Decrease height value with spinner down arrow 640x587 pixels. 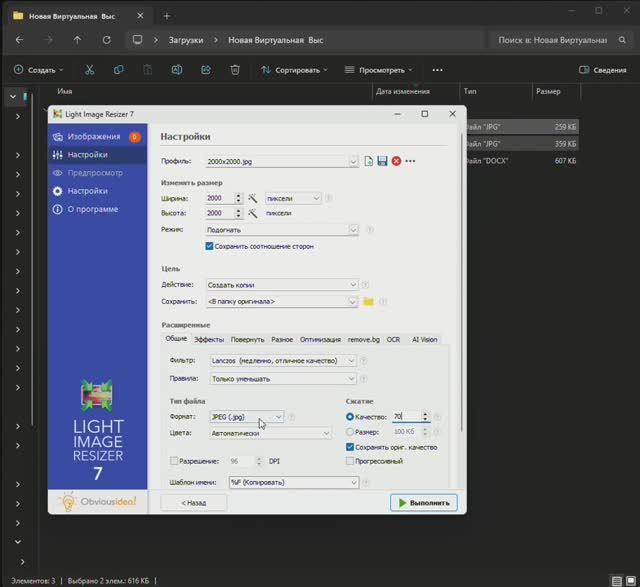(238, 216)
